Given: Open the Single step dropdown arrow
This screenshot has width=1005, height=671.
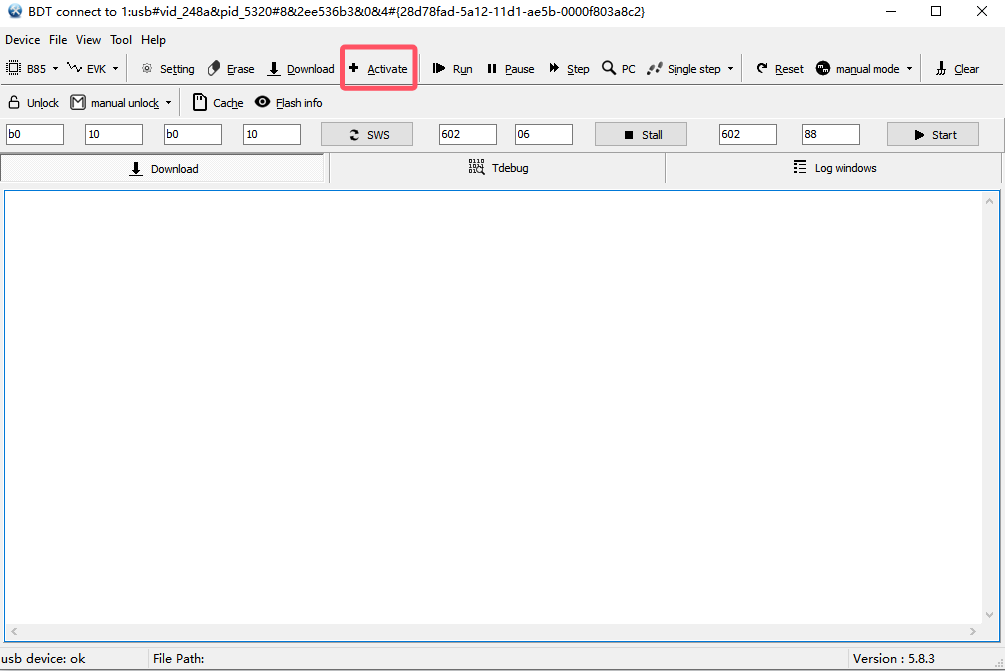Looking at the screenshot, I should click(x=730, y=69).
